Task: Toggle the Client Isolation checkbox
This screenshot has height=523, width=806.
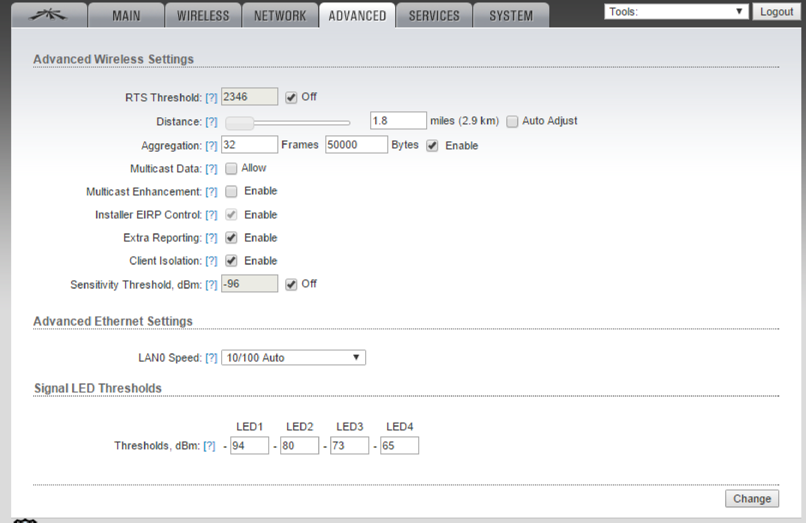Action: coord(231,261)
